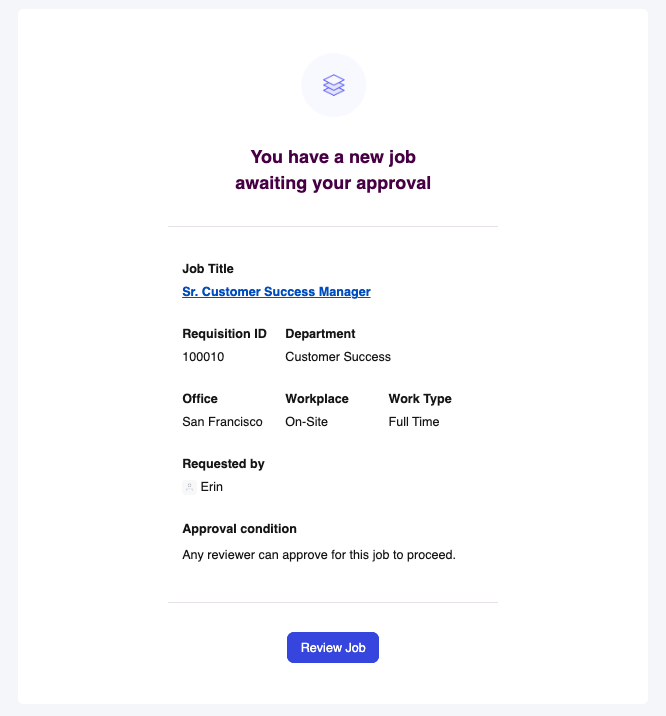The height and width of the screenshot is (716, 666).
Task: Click the stacked layers logo icon
Action: (x=333, y=85)
